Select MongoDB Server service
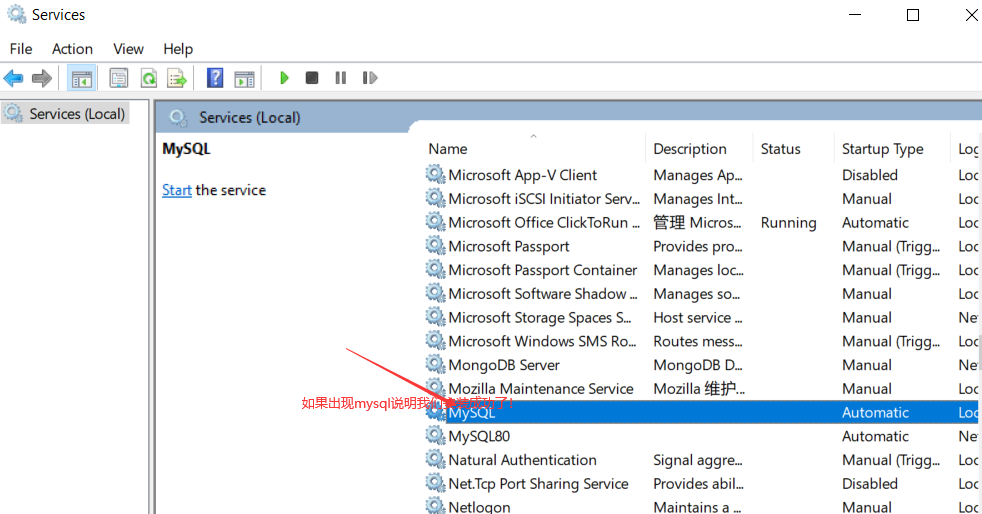Viewport: 982px width, 514px height. [x=504, y=366]
